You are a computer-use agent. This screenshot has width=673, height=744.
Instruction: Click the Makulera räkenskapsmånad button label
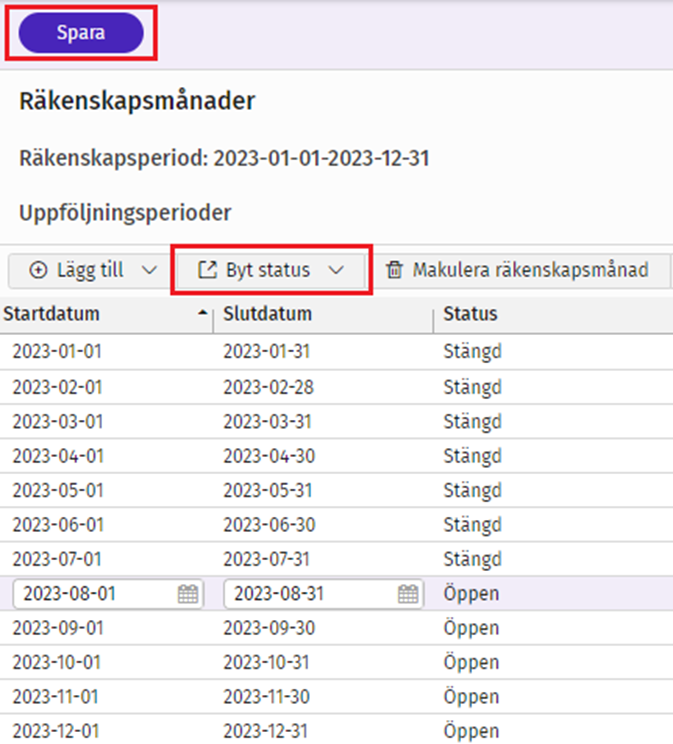[x=530, y=270]
